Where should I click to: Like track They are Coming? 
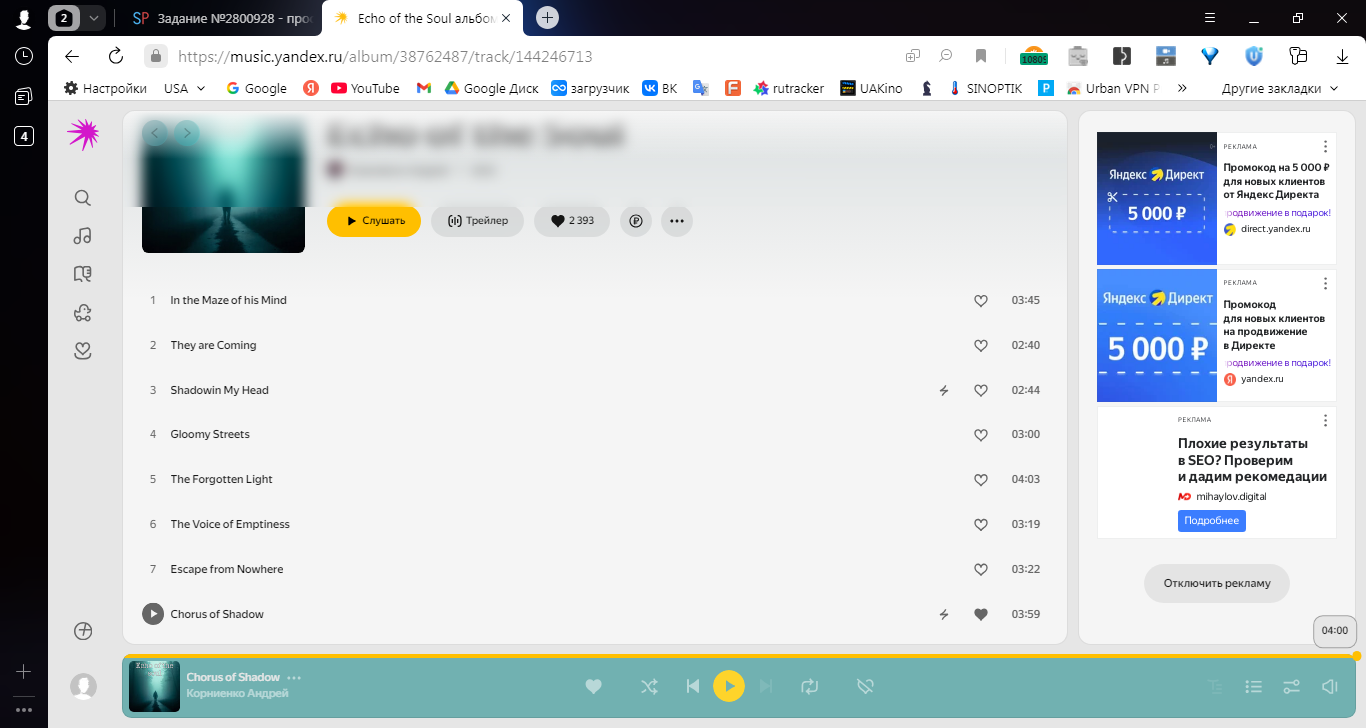click(981, 345)
